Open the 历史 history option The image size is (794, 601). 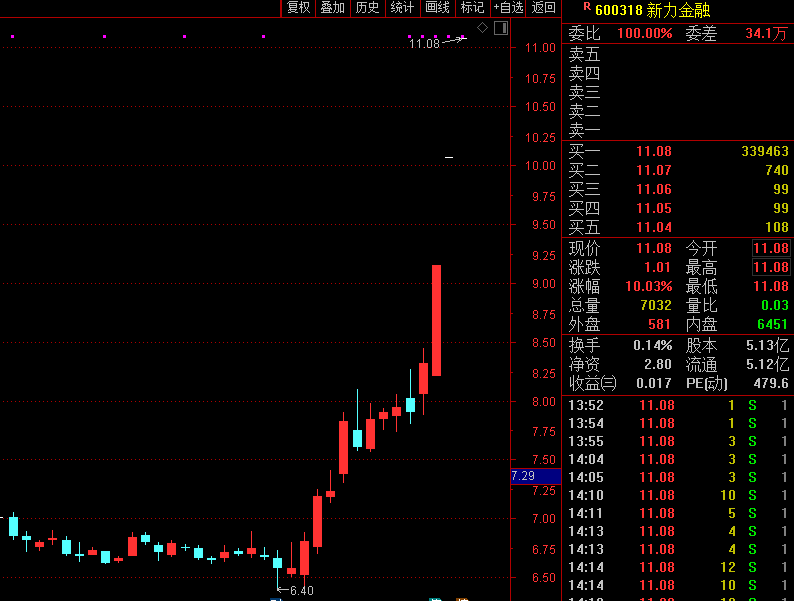coord(368,8)
